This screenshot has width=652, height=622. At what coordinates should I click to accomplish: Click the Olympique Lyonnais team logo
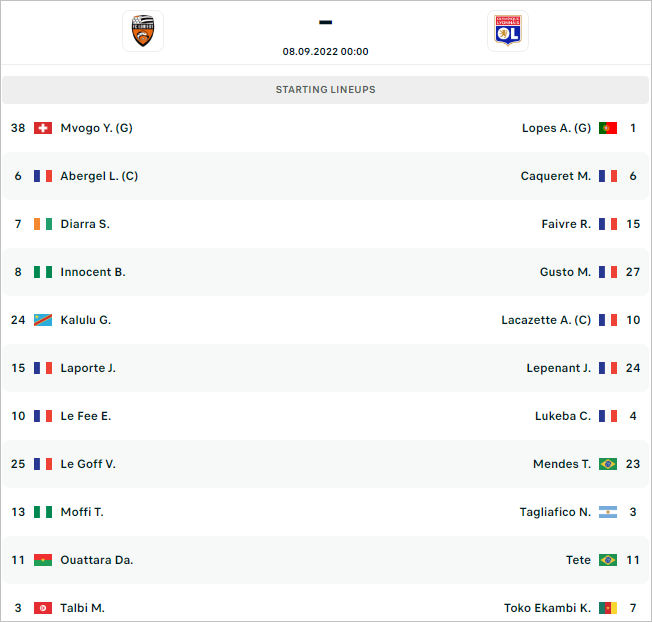click(x=507, y=31)
